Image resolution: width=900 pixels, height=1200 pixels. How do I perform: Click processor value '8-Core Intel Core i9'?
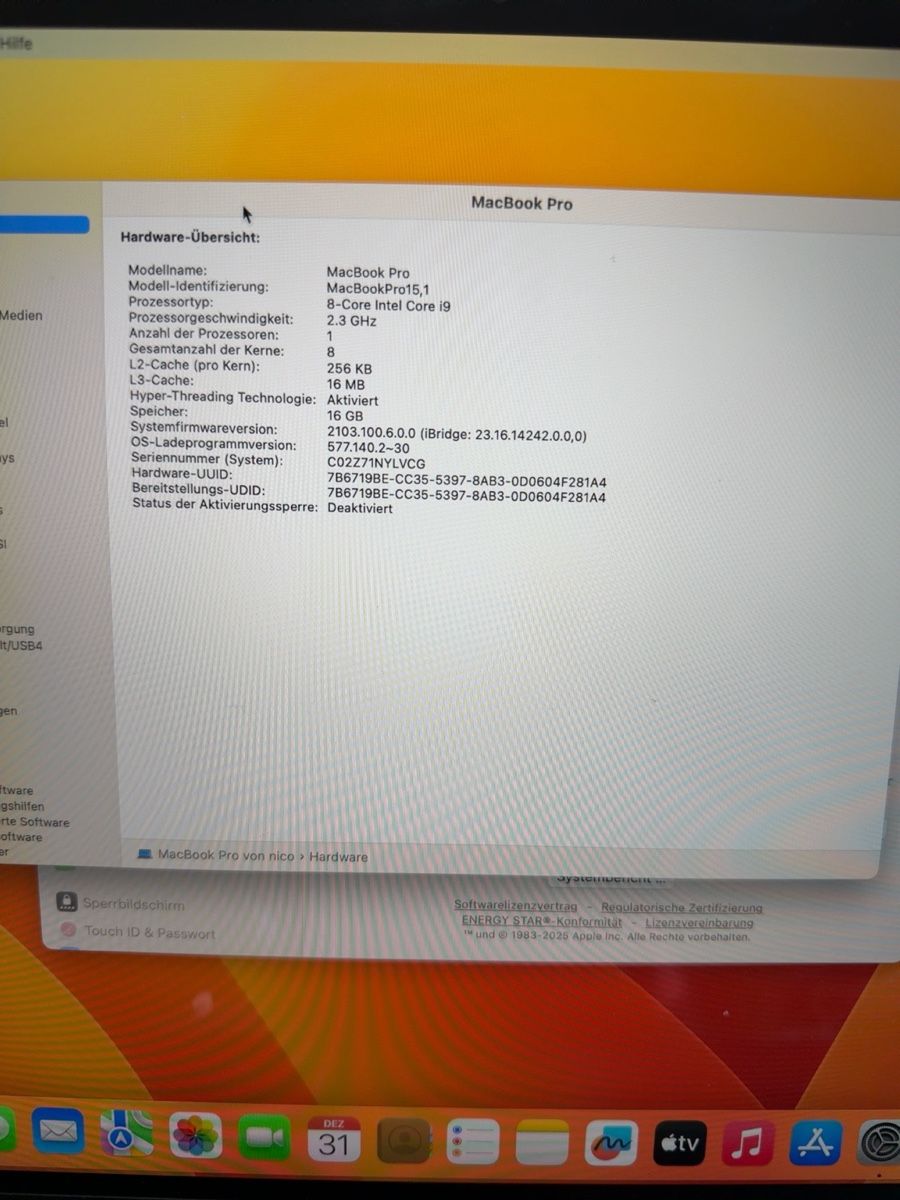coord(389,305)
